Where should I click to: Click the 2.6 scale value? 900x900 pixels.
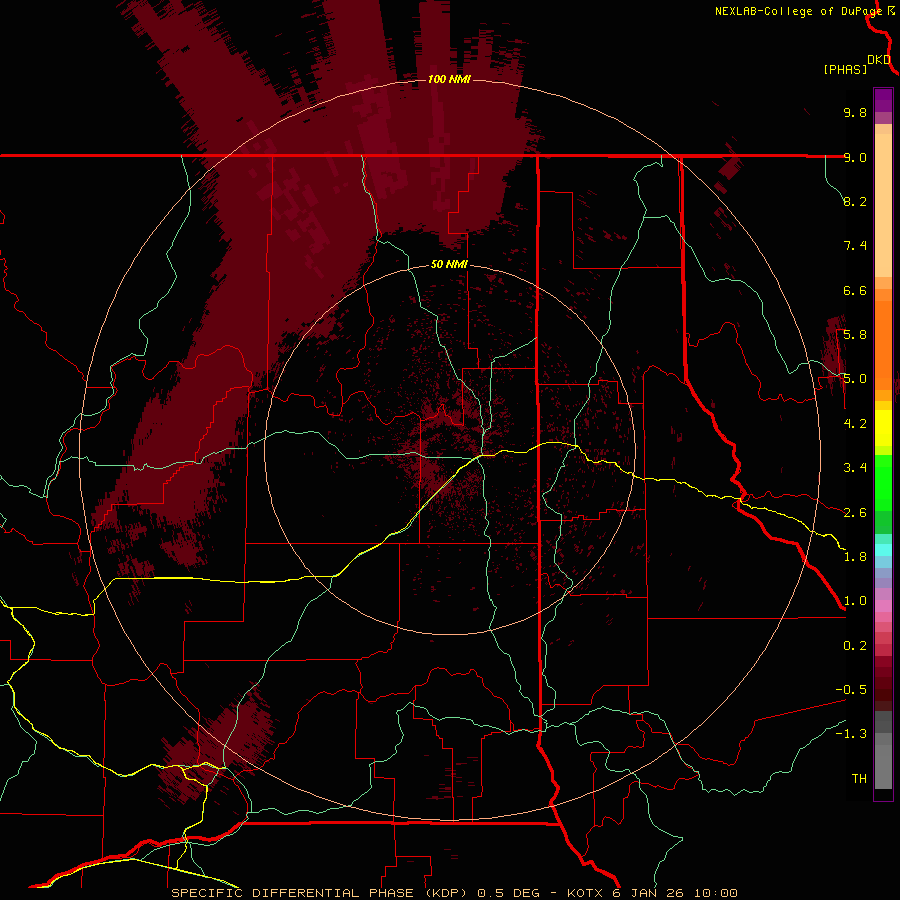pos(855,513)
